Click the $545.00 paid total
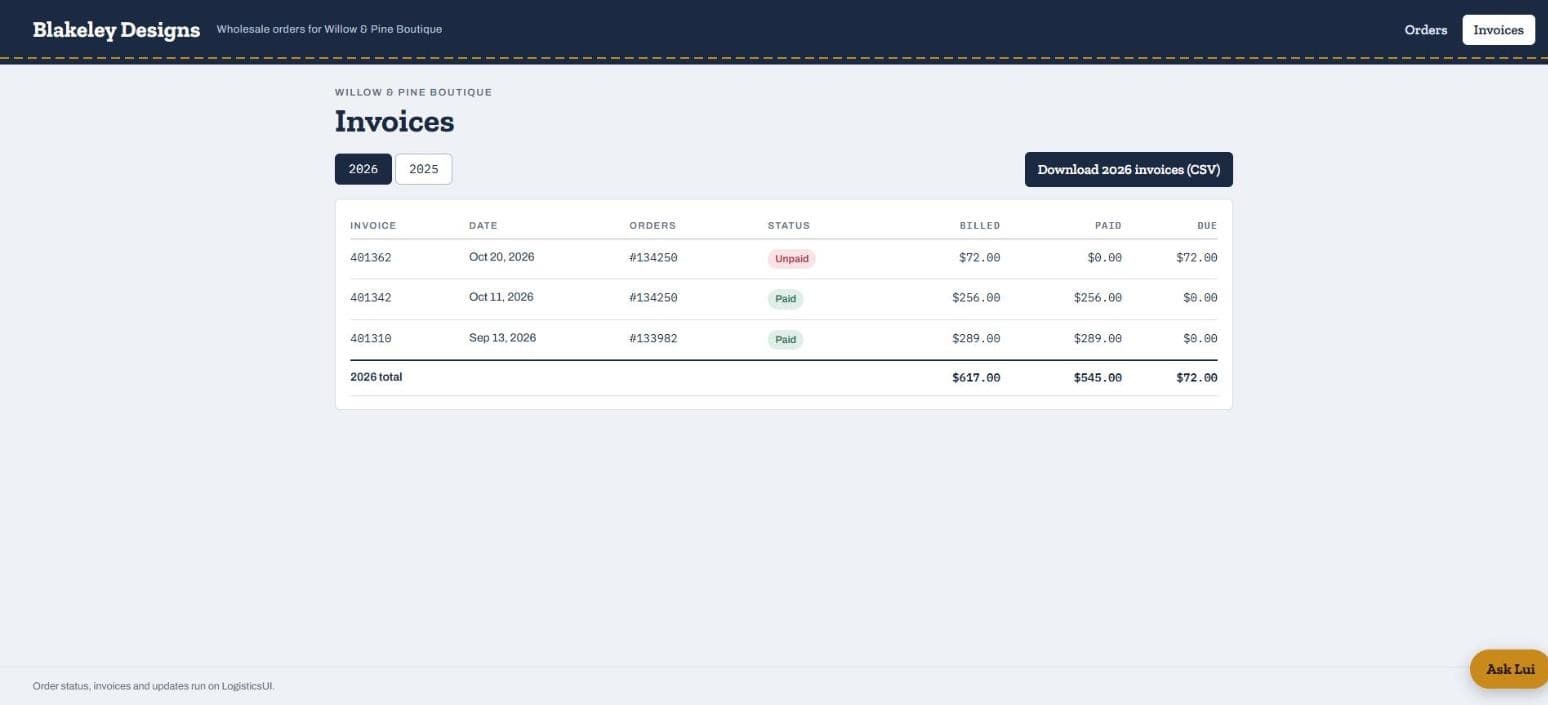The height and width of the screenshot is (705, 1548). [x=1098, y=378]
